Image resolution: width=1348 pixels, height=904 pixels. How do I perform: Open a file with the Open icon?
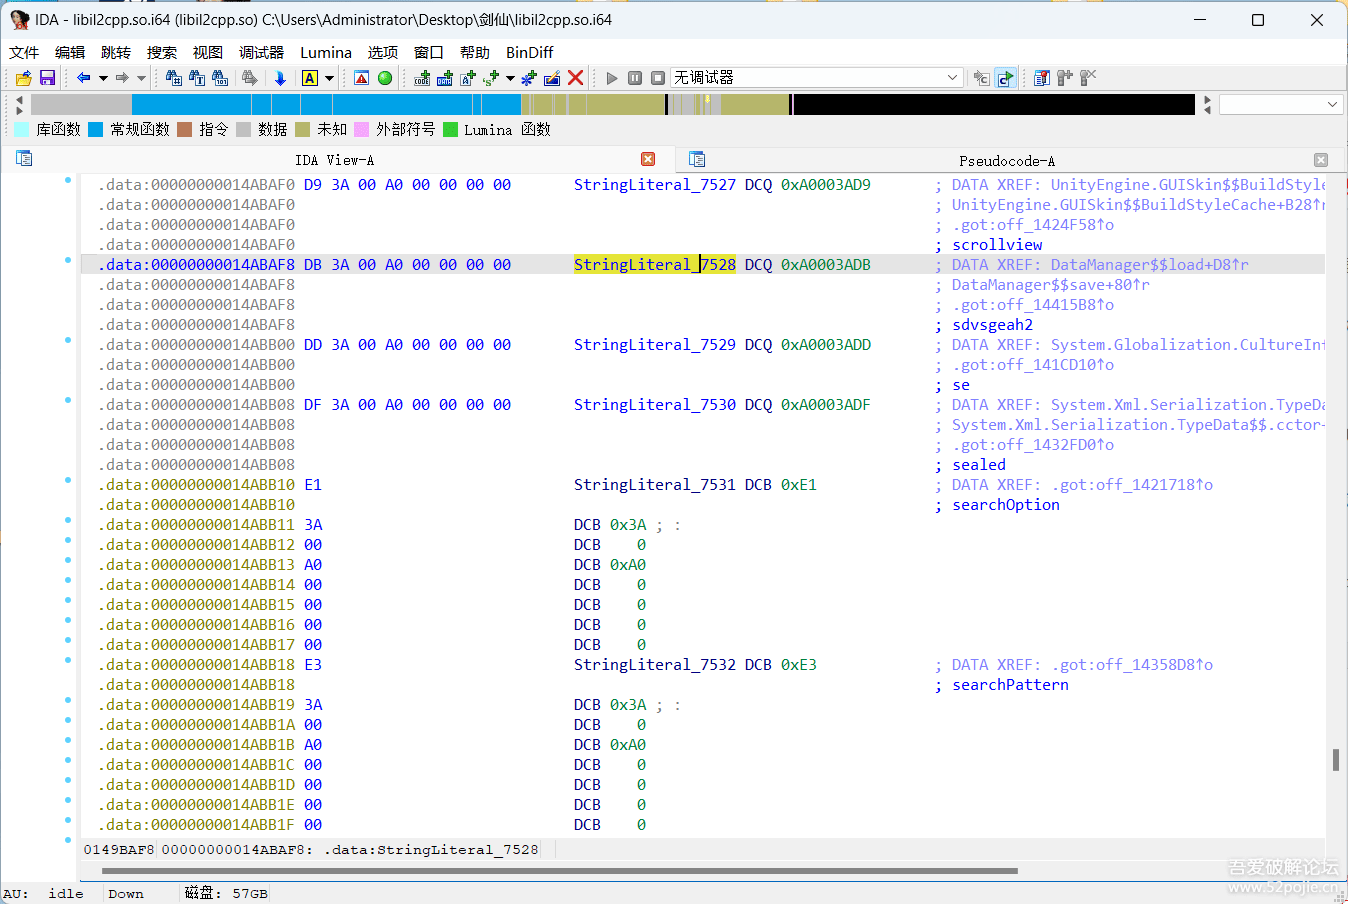[x=24, y=78]
